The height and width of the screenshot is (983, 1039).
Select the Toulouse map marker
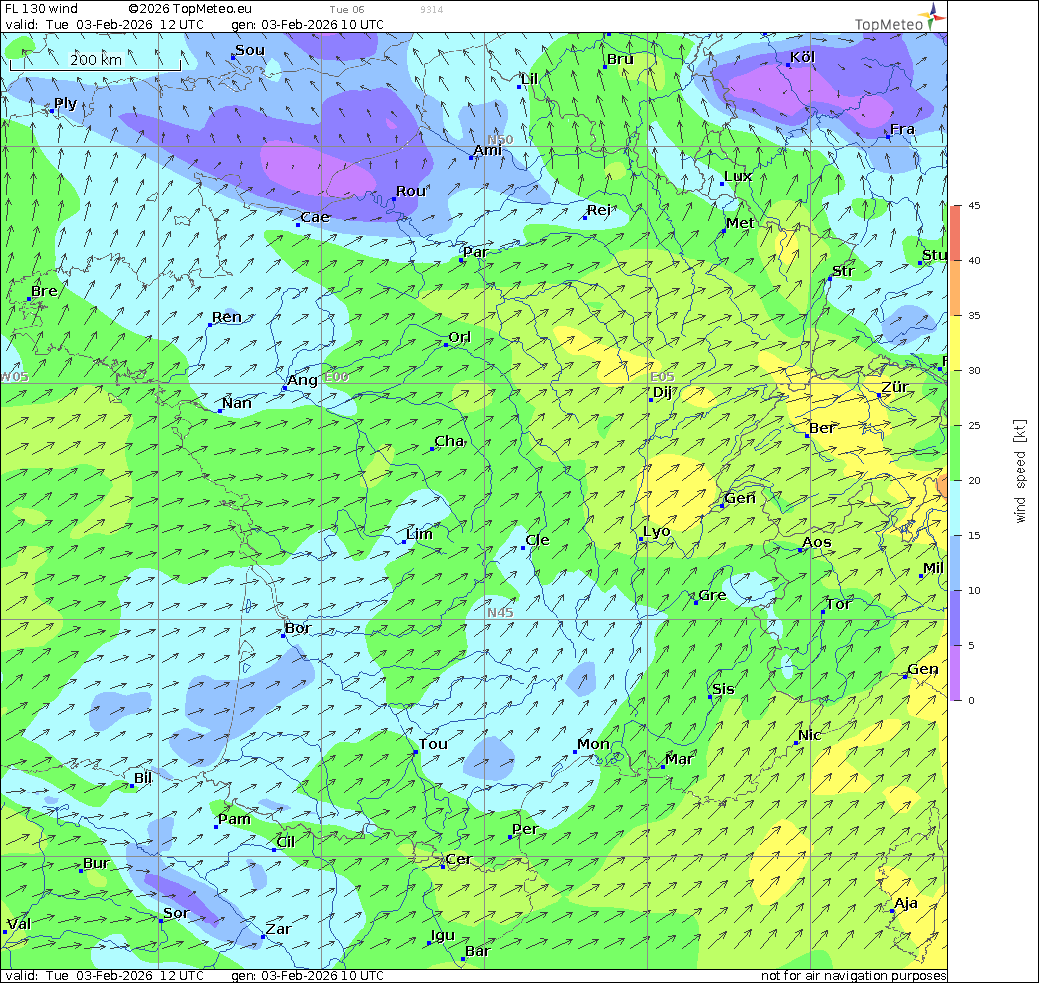(x=416, y=752)
